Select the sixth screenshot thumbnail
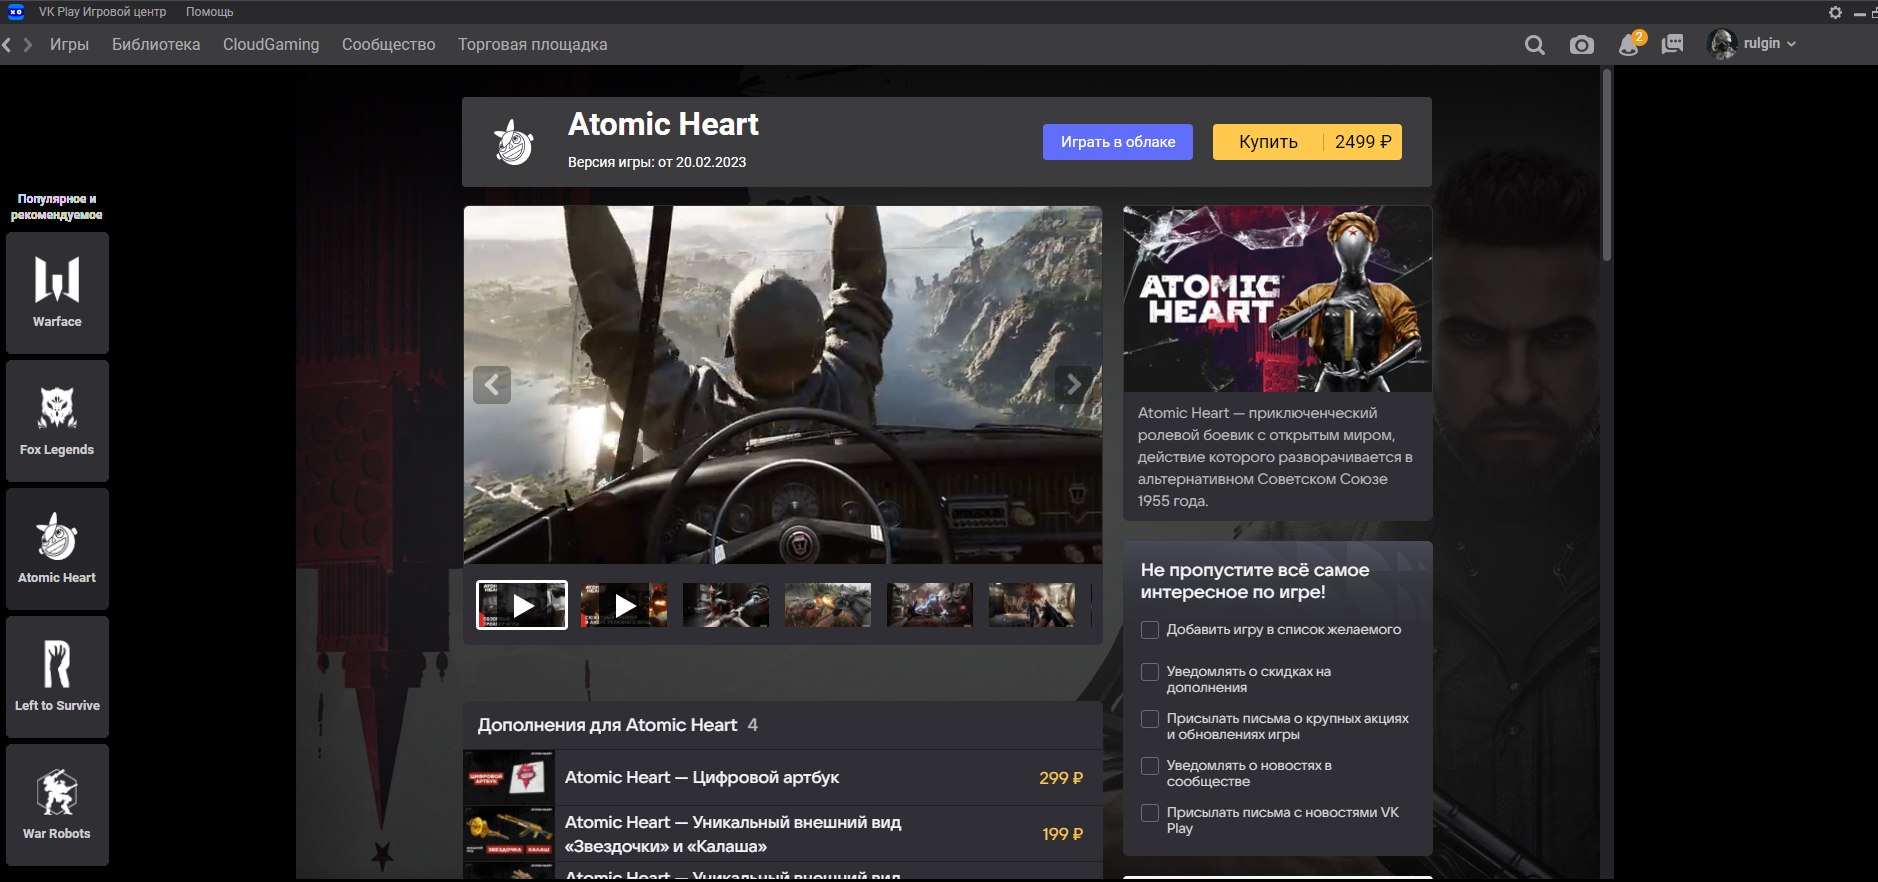 (x=1032, y=605)
